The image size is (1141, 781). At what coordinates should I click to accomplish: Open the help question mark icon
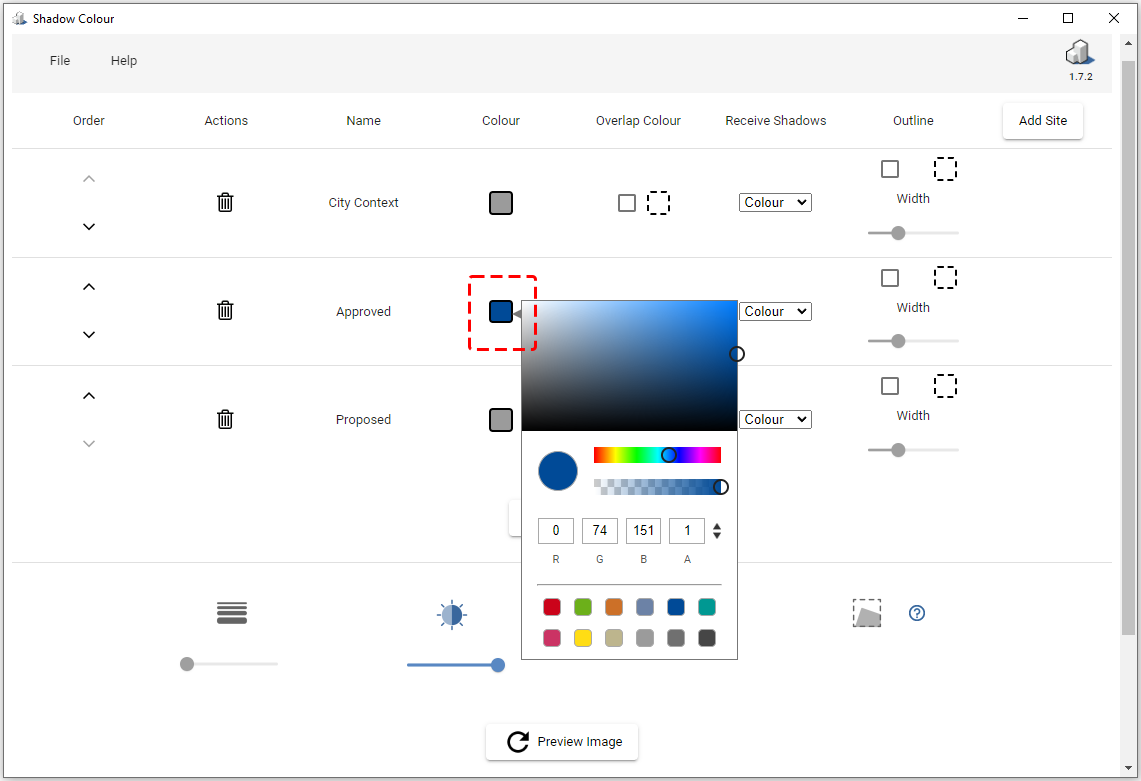(917, 613)
